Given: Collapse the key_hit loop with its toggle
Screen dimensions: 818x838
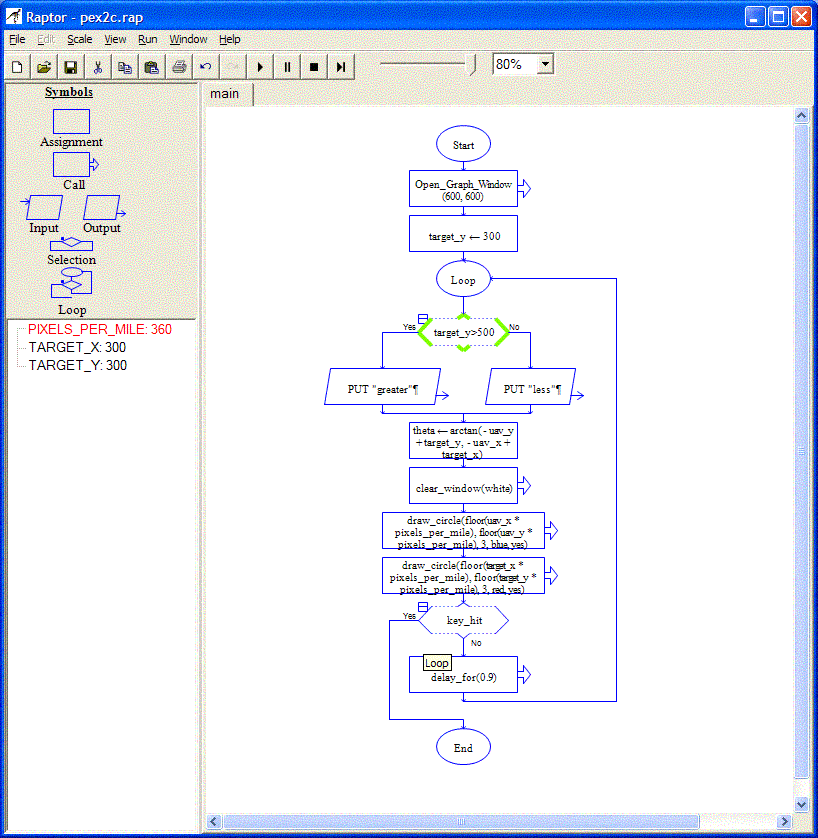Looking at the screenshot, I should pyautogui.click(x=423, y=607).
